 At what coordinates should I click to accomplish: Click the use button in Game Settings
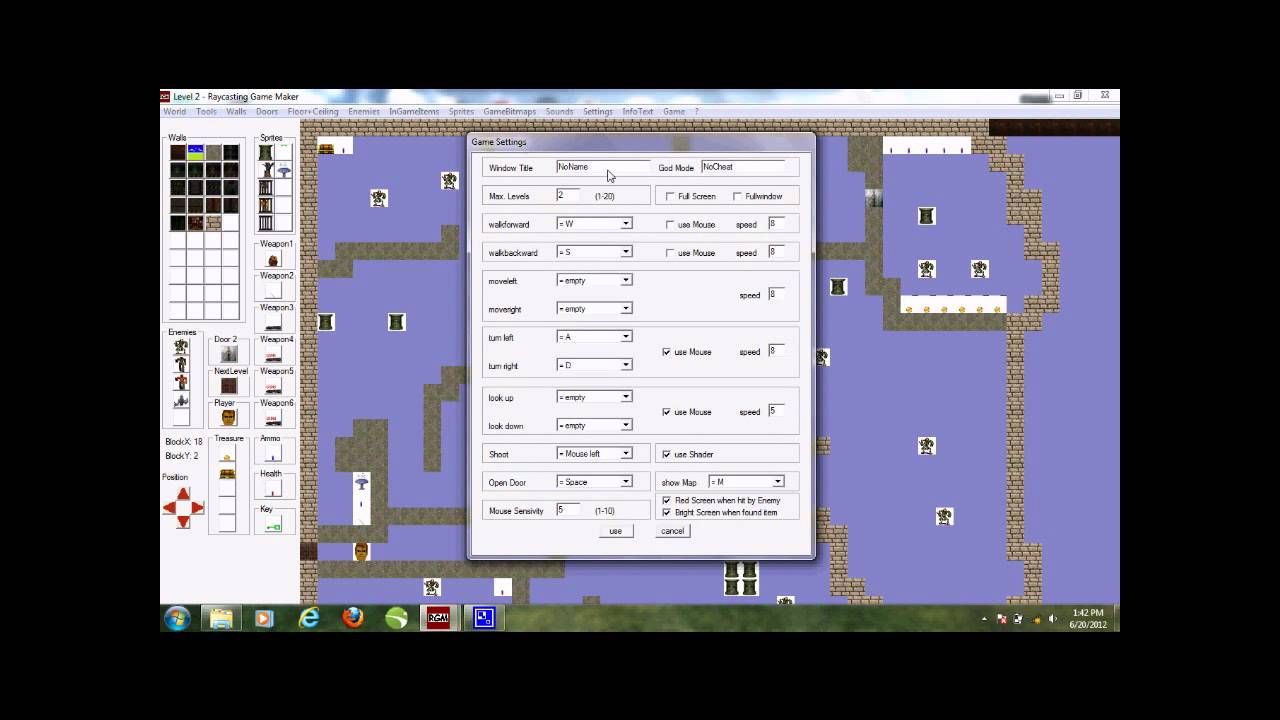tap(616, 531)
